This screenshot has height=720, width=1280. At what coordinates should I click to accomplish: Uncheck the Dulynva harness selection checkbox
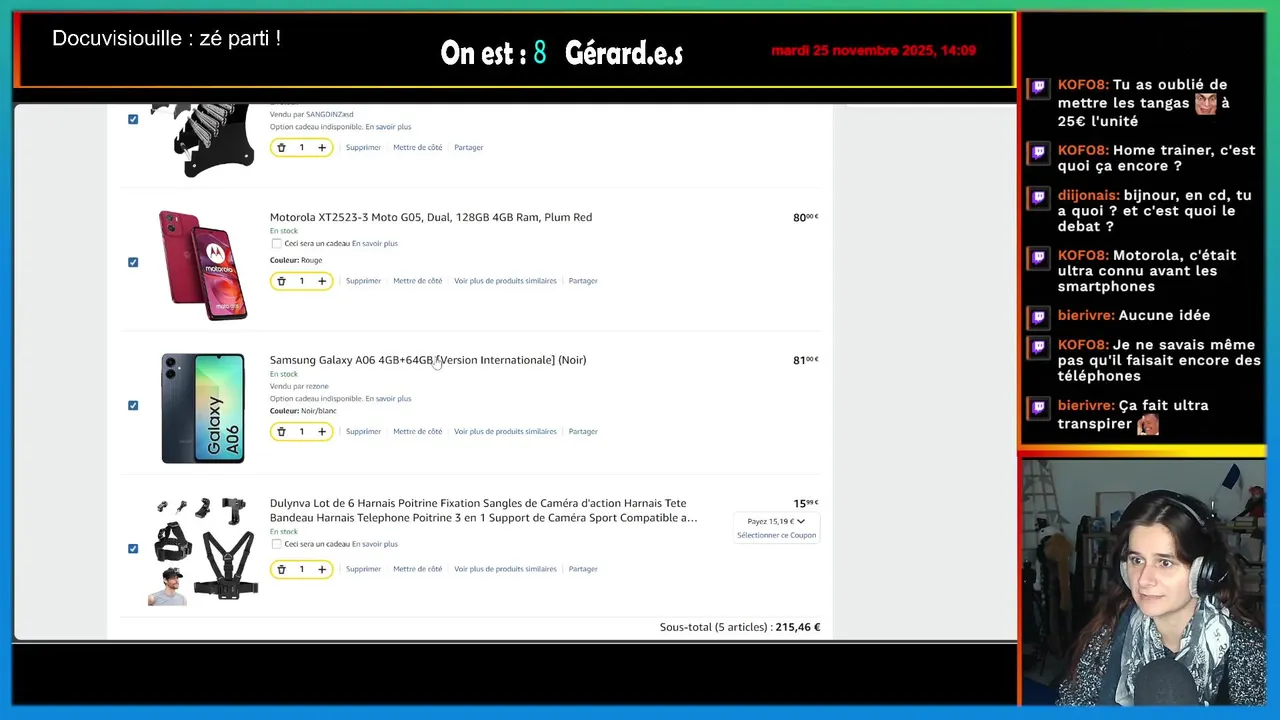pyautogui.click(x=133, y=548)
